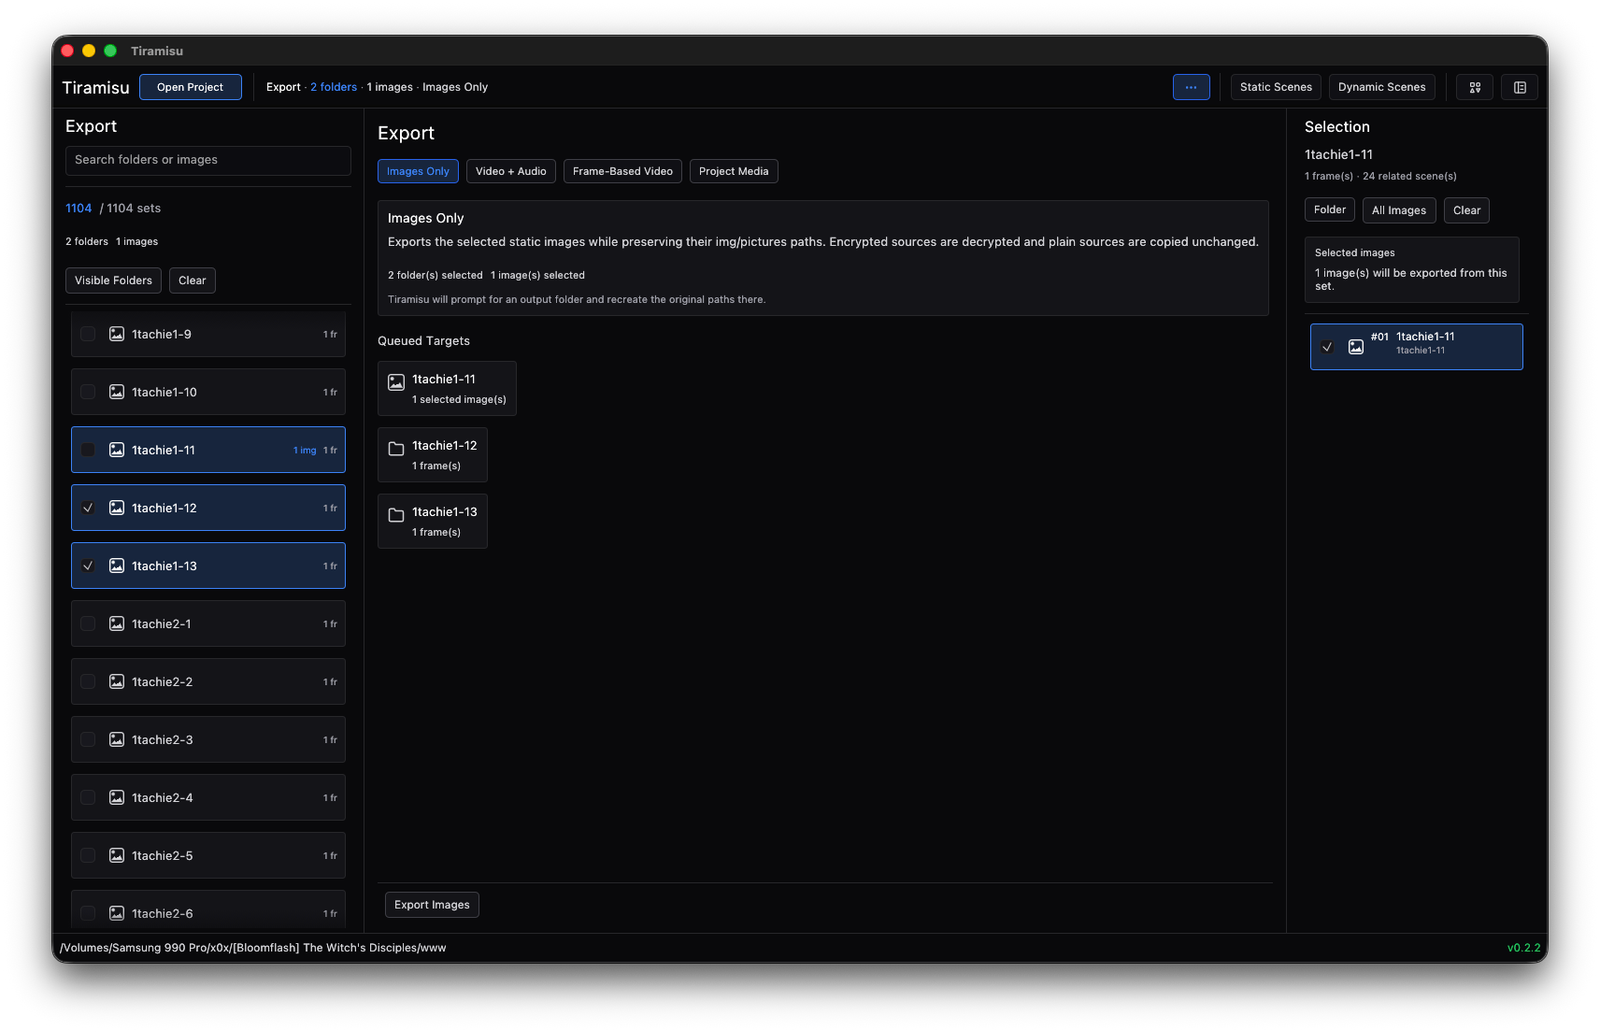Toggle the 1tachie1-11 folder checkbox
Viewport: 1600px width, 1032px height.
point(88,450)
